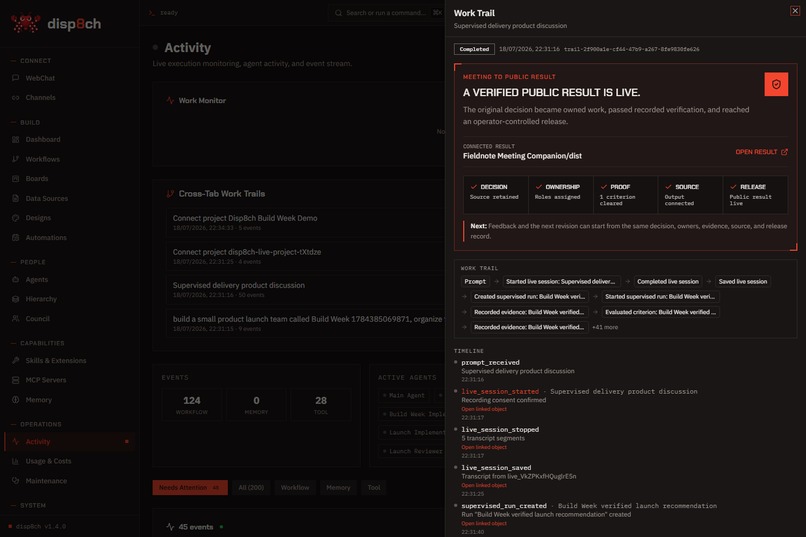This screenshot has width=806, height=537.
Task: Open Usage & Costs icon
Action: tap(15, 461)
